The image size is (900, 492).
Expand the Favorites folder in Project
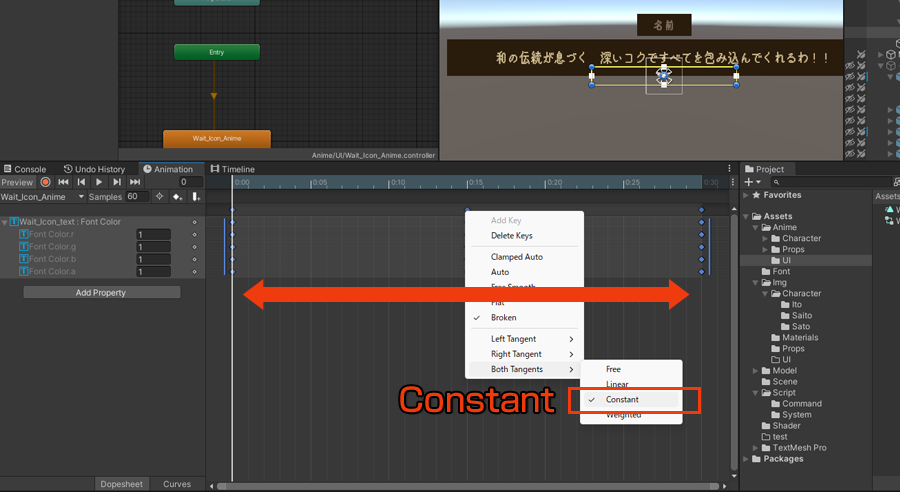(x=746, y=195)
